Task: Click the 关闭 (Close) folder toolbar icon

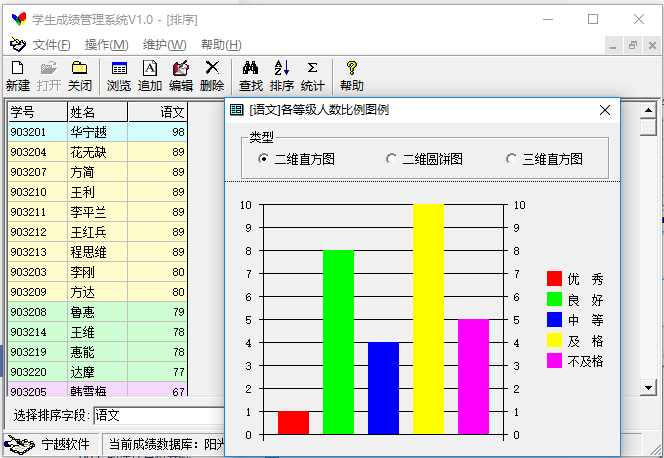Action: [x=79, y=68]
